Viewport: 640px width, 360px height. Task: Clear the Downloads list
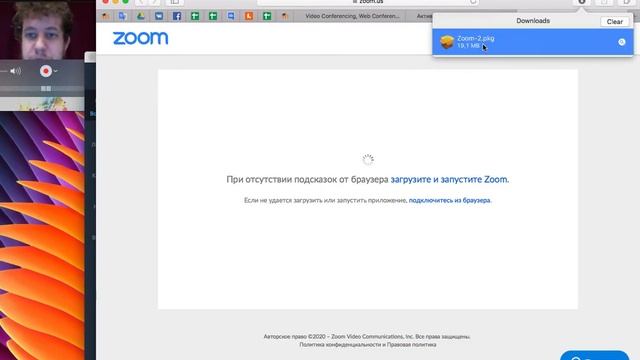click(x=614, y=22)
